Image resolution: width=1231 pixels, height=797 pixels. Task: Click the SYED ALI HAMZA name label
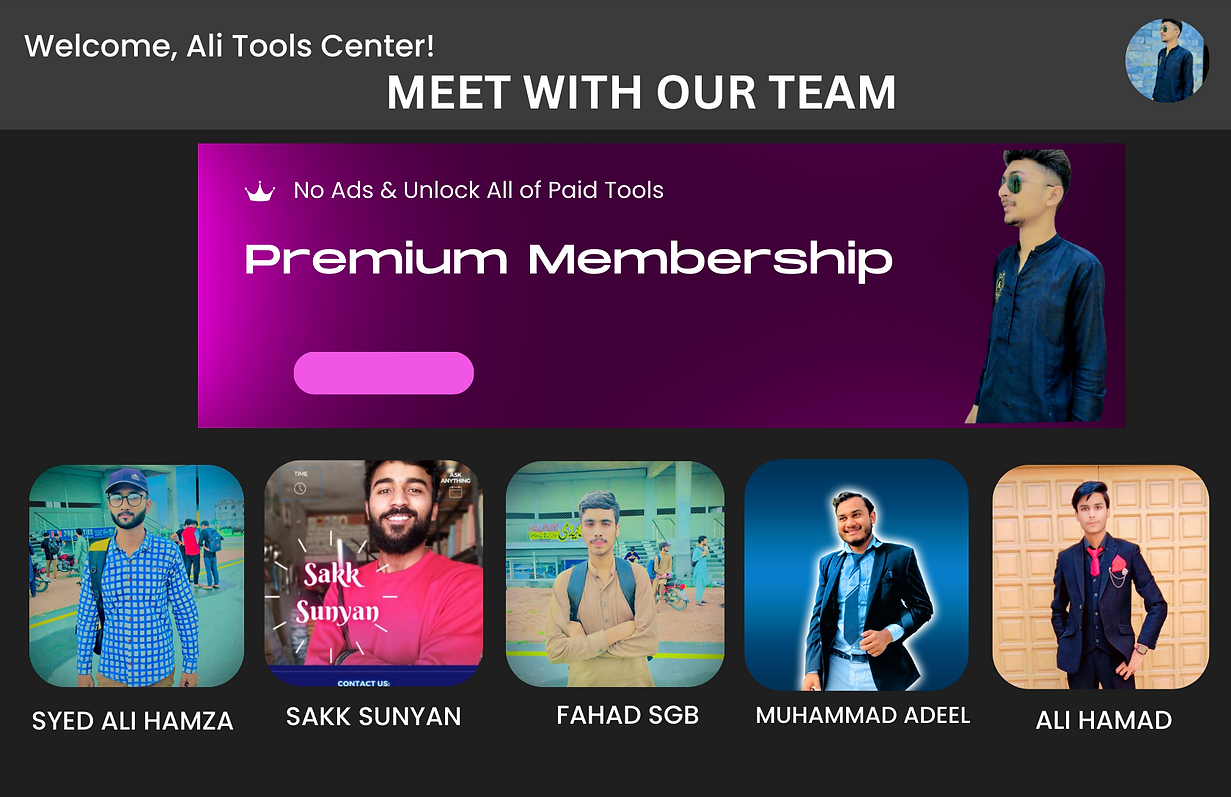pyautogui.click(x=132, y=721)
